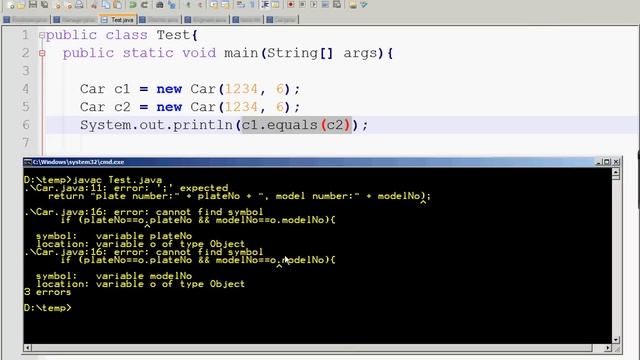Click the final D:\temp> prompt in cmd
This screenshot has width=640, height=360.
(47, 308)
